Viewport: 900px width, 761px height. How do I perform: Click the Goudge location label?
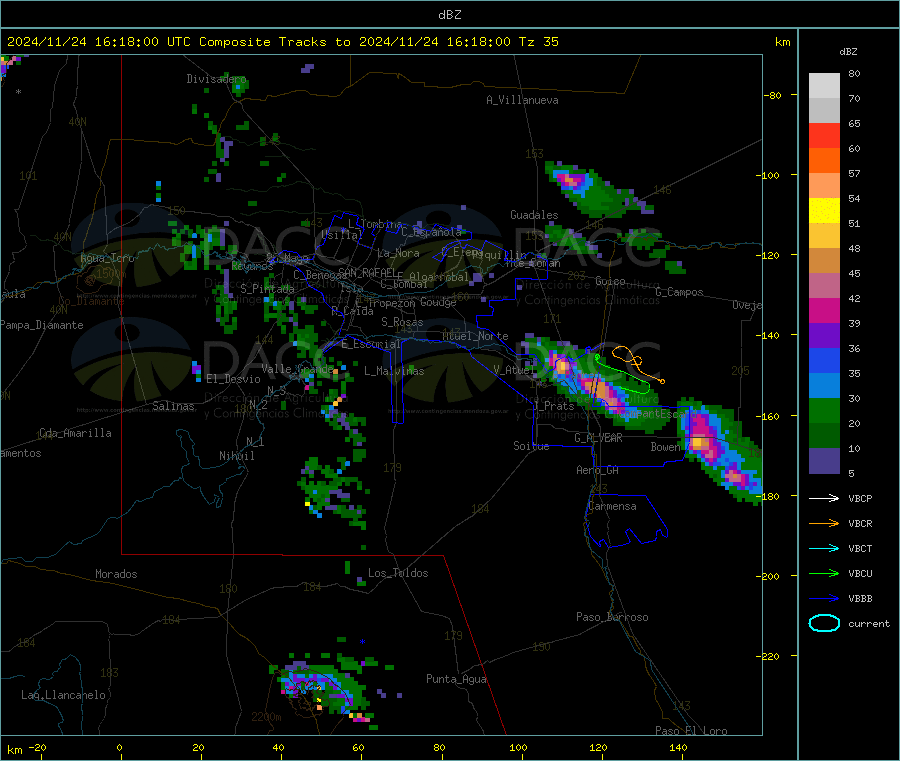click(x=438, y=302)
